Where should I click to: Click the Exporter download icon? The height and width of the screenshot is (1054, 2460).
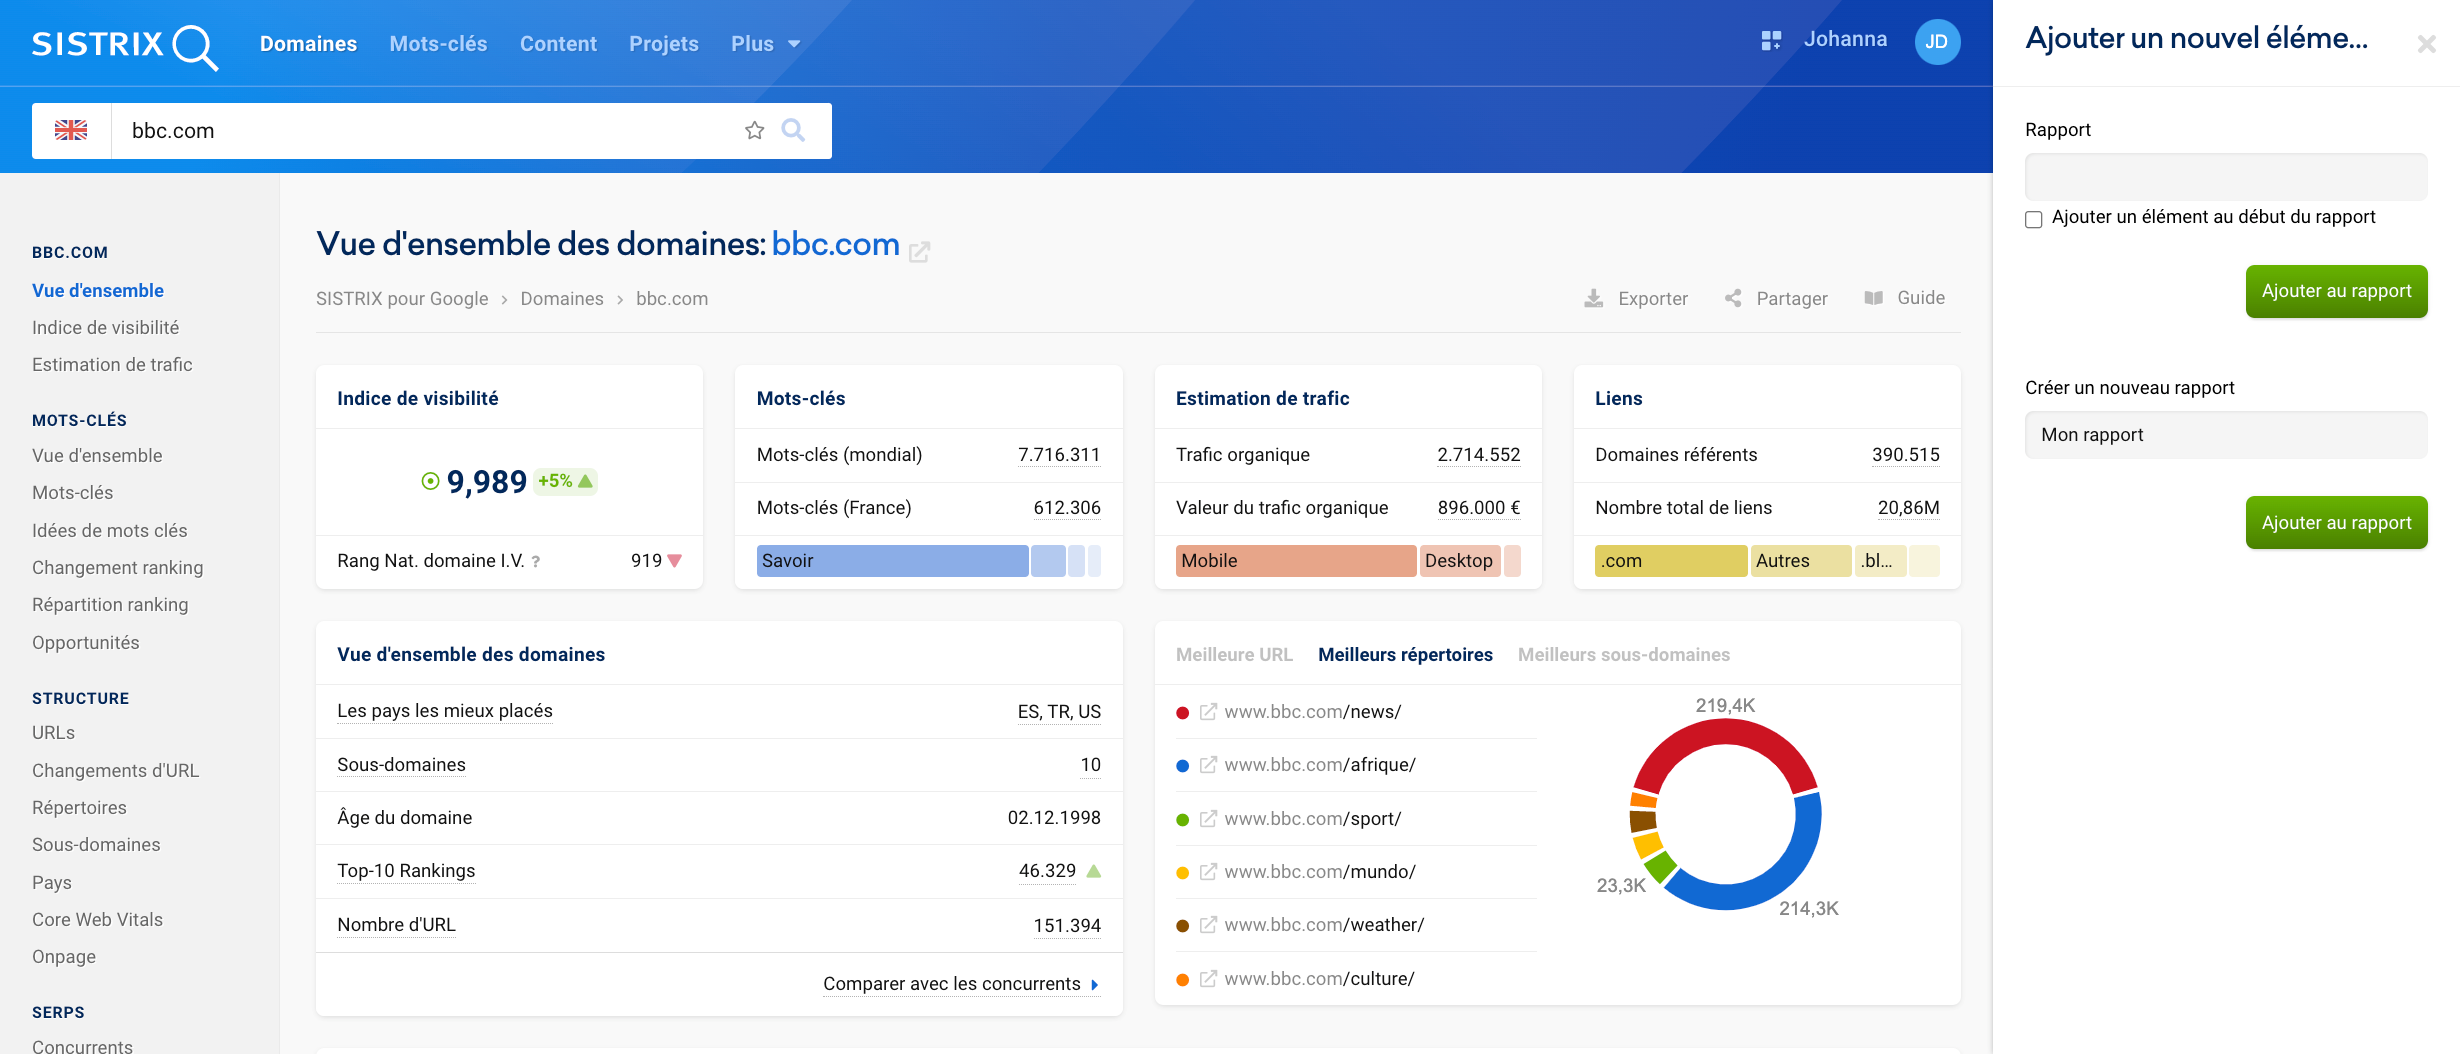[1594, 298]
